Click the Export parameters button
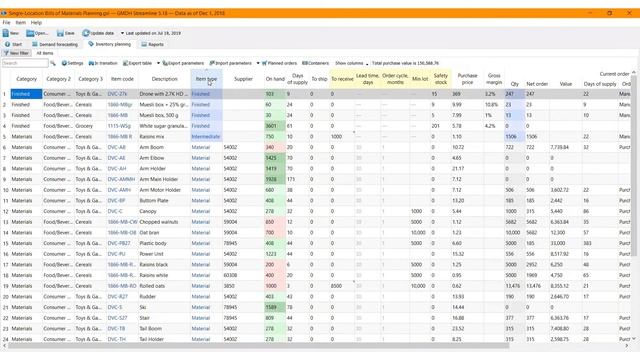640x360 pixels. (x=183, y=63)
